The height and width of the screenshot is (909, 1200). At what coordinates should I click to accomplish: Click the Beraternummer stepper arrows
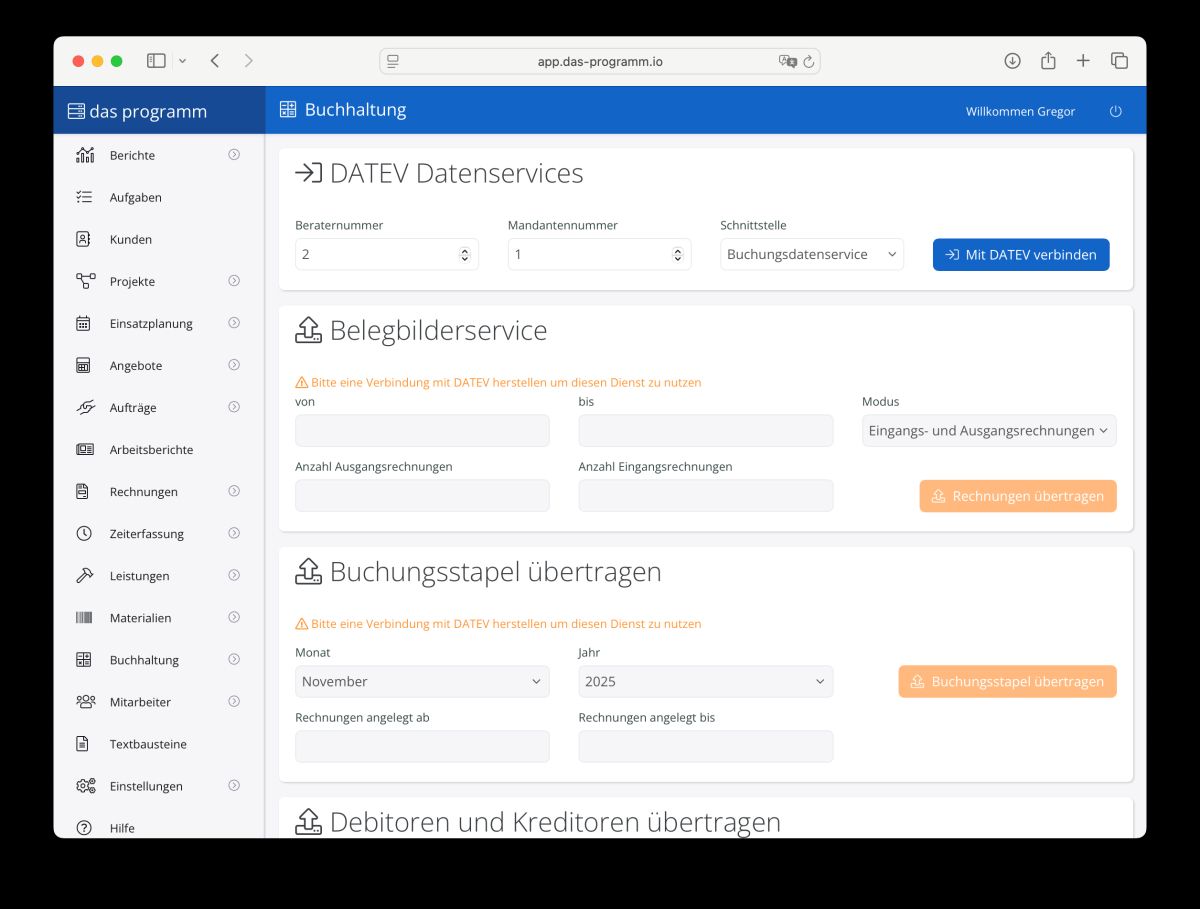pyautogui.click(x=464, y=255)
